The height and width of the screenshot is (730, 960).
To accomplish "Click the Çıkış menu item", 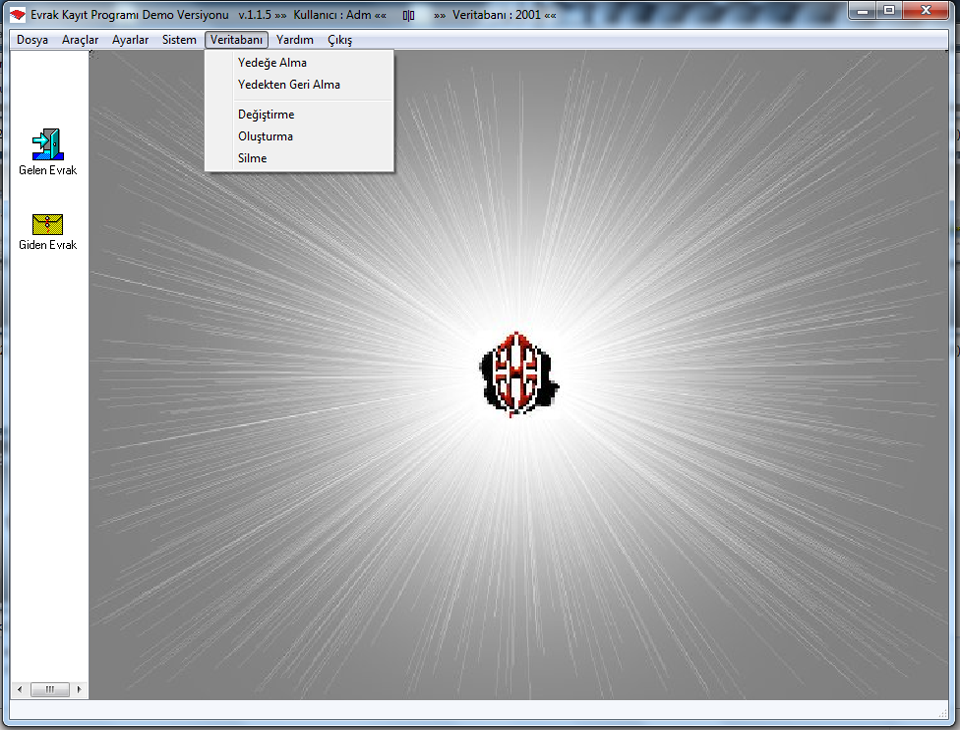I will [340, 40].
